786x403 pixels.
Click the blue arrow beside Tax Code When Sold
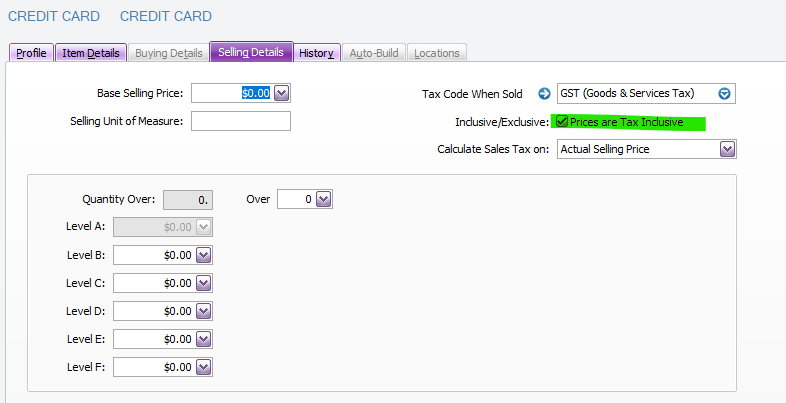(544, 94)
